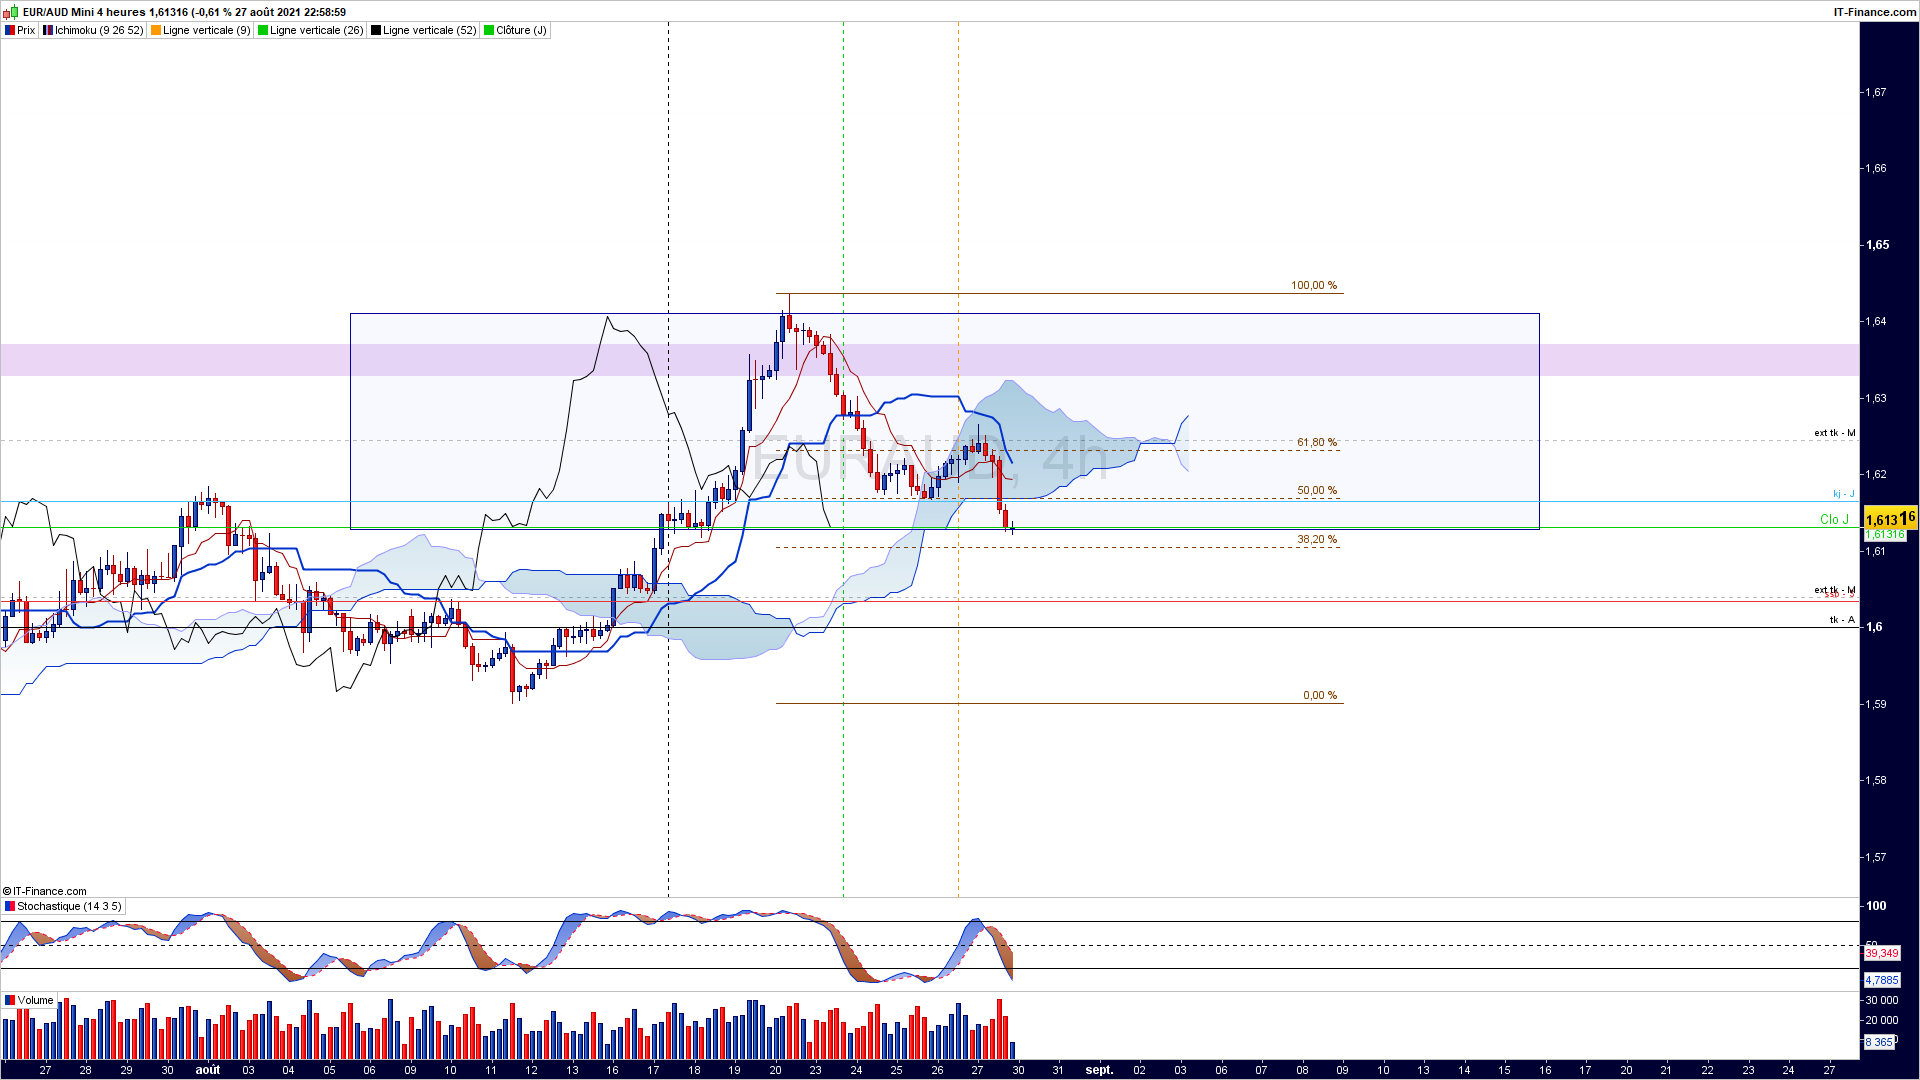Click the red stochastic value 39,349
The width and height of the screenshot is (1920, 1080).
(1882, 953)
